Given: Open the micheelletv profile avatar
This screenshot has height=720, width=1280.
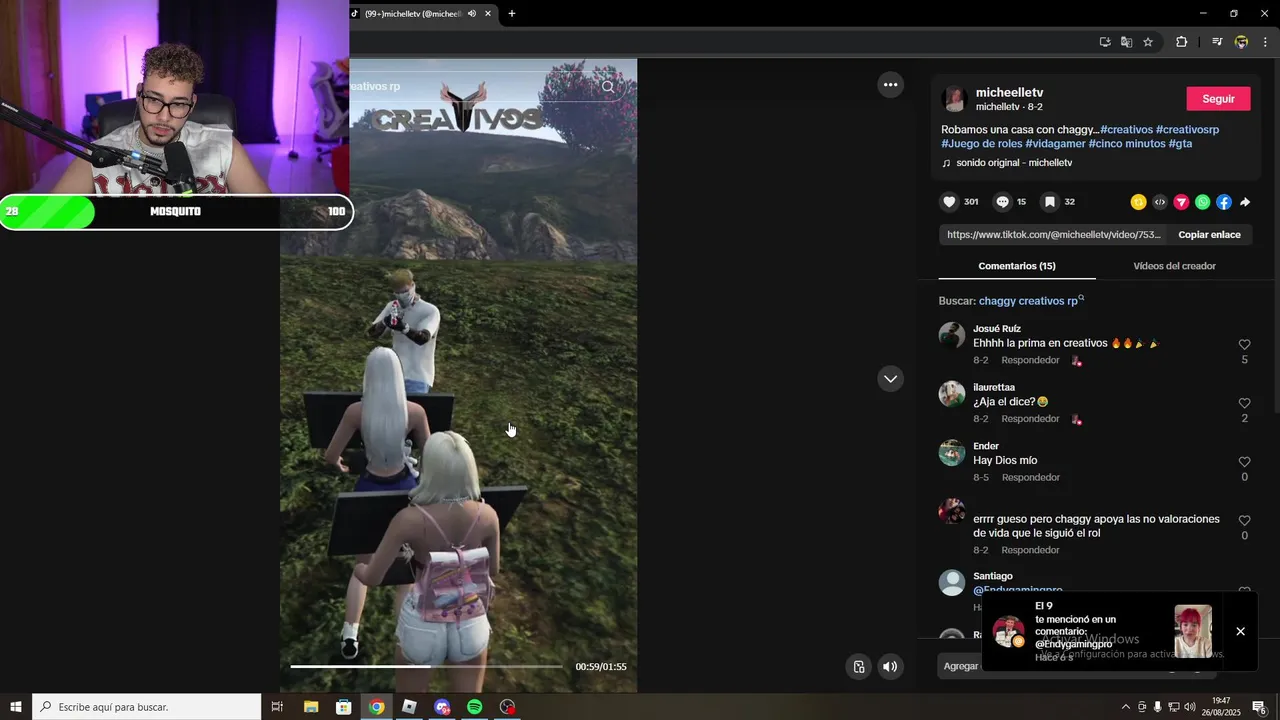Looking at the screenshot, I should tap(954, 99).
